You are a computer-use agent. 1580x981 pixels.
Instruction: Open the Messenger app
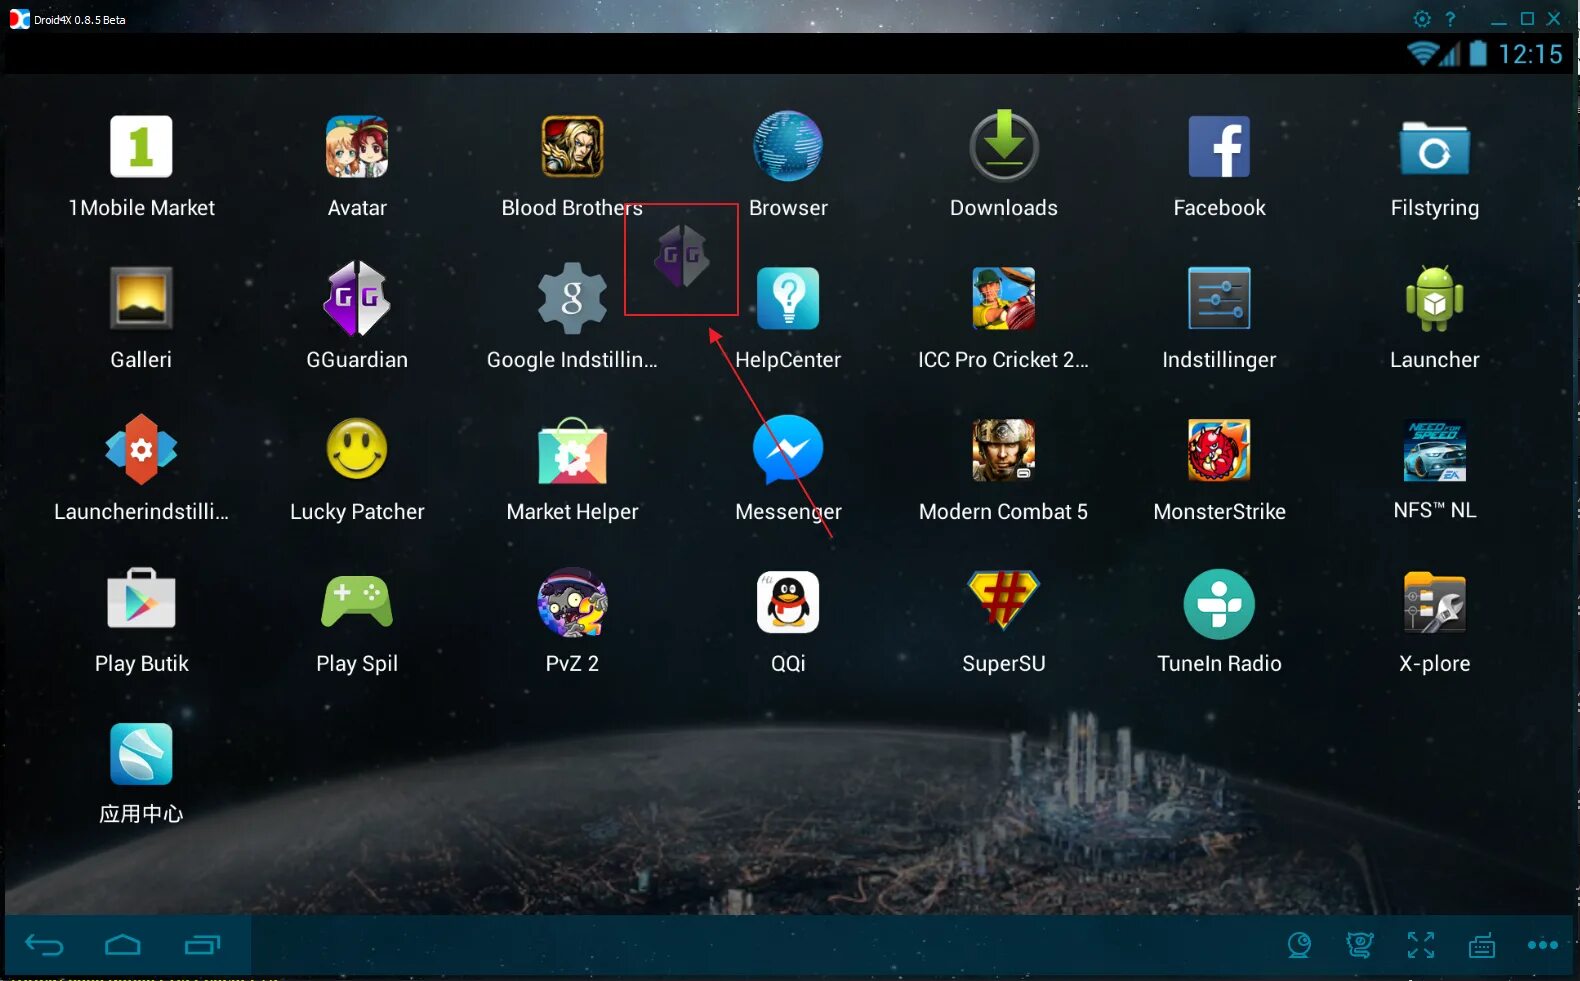(x=788, y=449)
